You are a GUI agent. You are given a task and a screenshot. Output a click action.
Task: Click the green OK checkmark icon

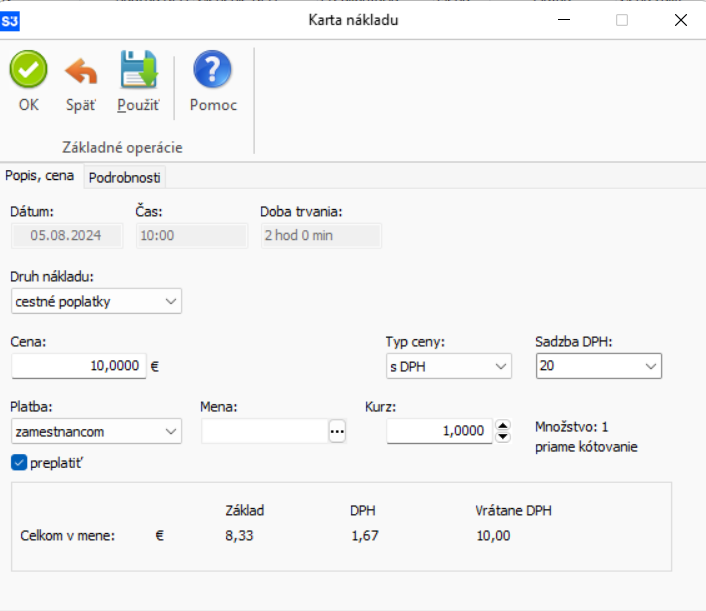coord(28,71)
